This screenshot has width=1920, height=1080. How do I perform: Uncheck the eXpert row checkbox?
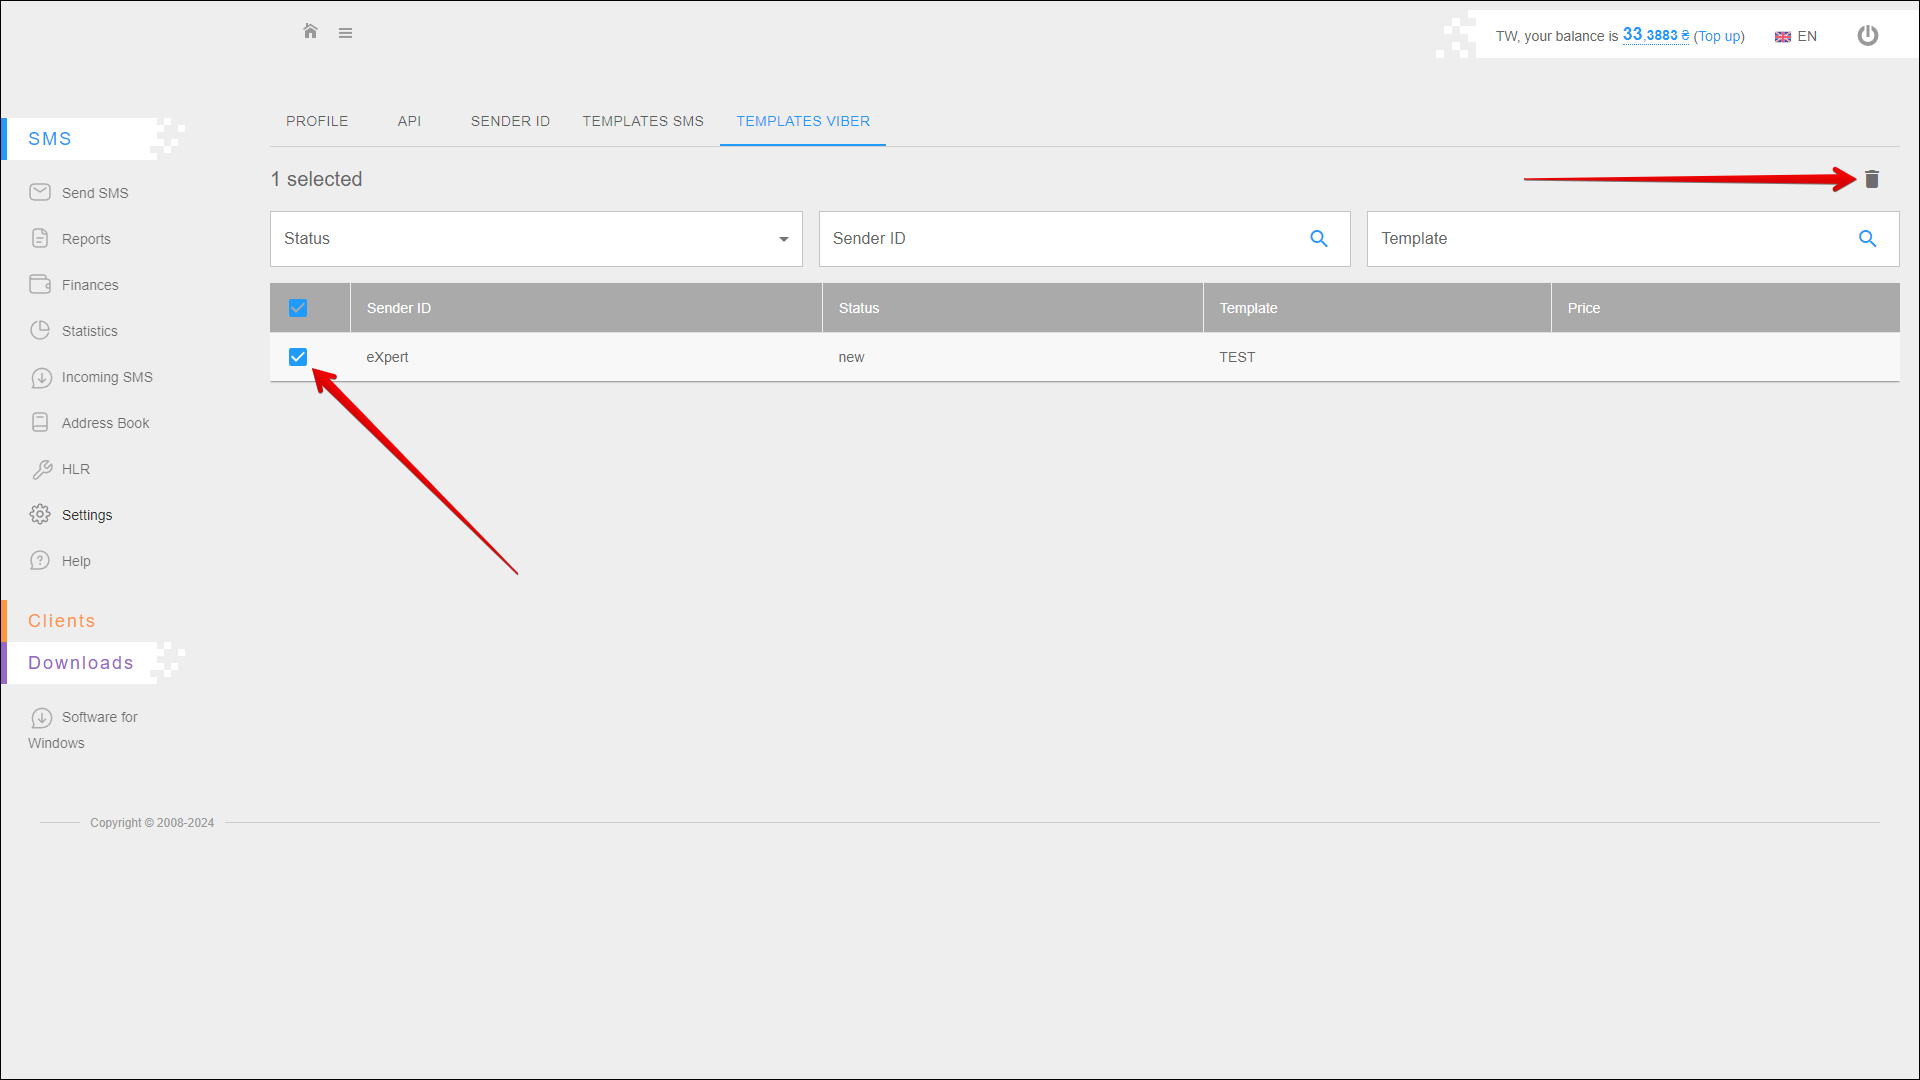(298, 357)
